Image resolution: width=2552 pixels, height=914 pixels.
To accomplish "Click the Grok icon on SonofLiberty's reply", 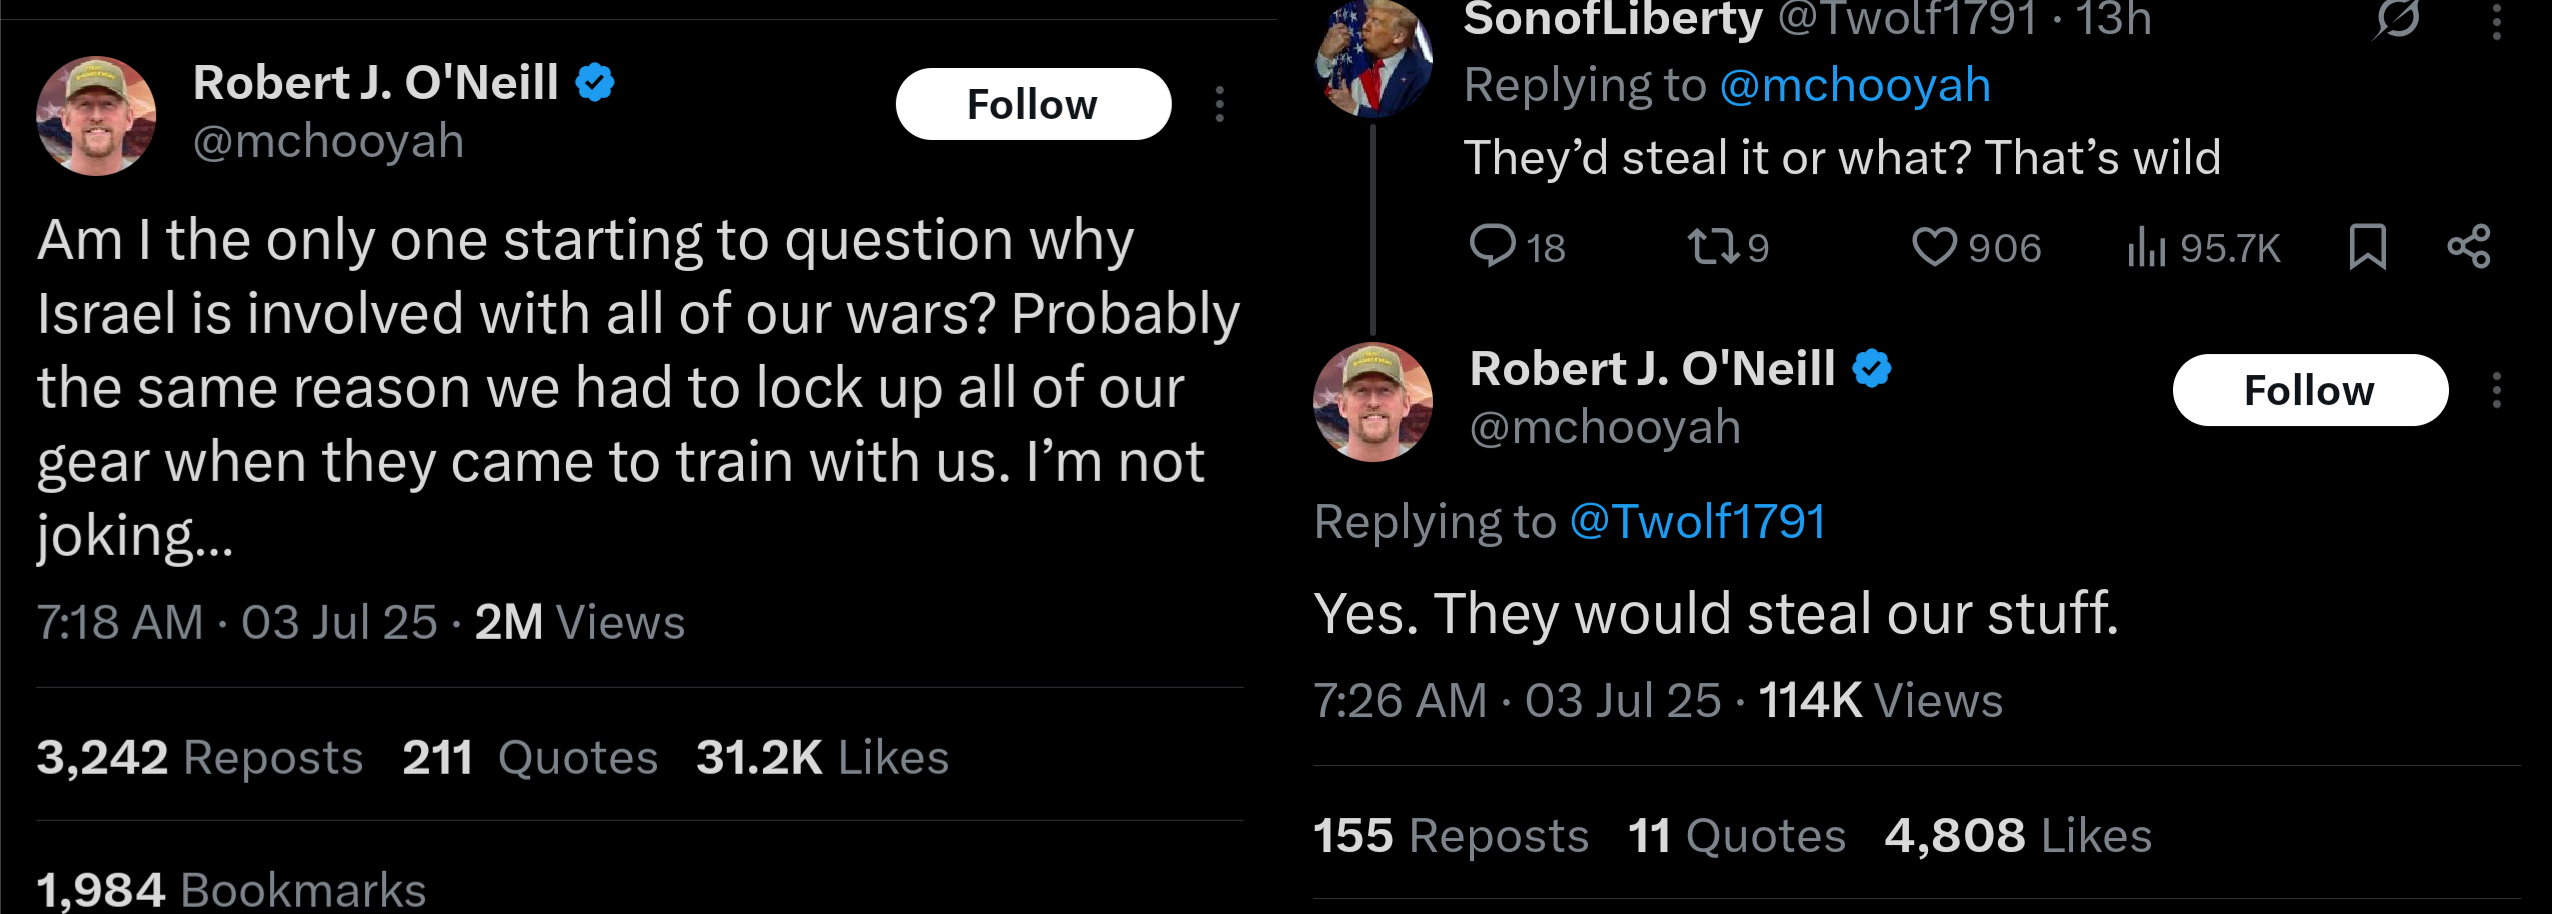I will coord(2396,18).
